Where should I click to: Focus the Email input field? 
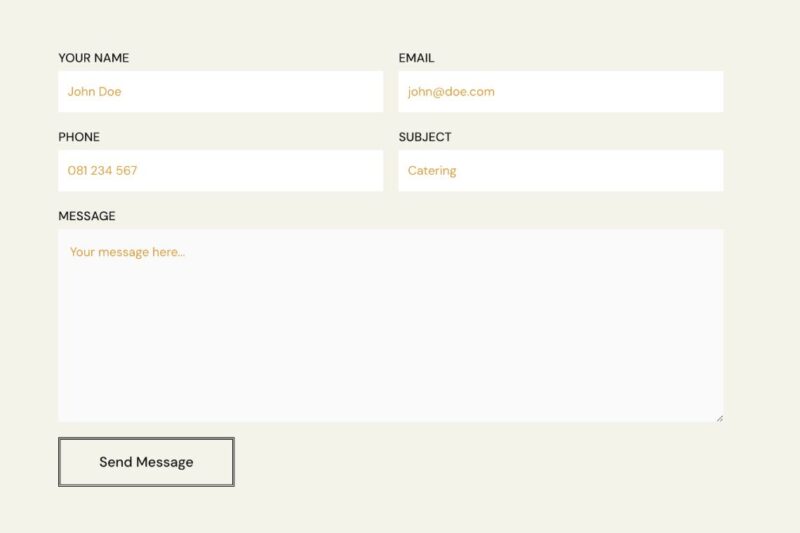click(x=560, y=91)
